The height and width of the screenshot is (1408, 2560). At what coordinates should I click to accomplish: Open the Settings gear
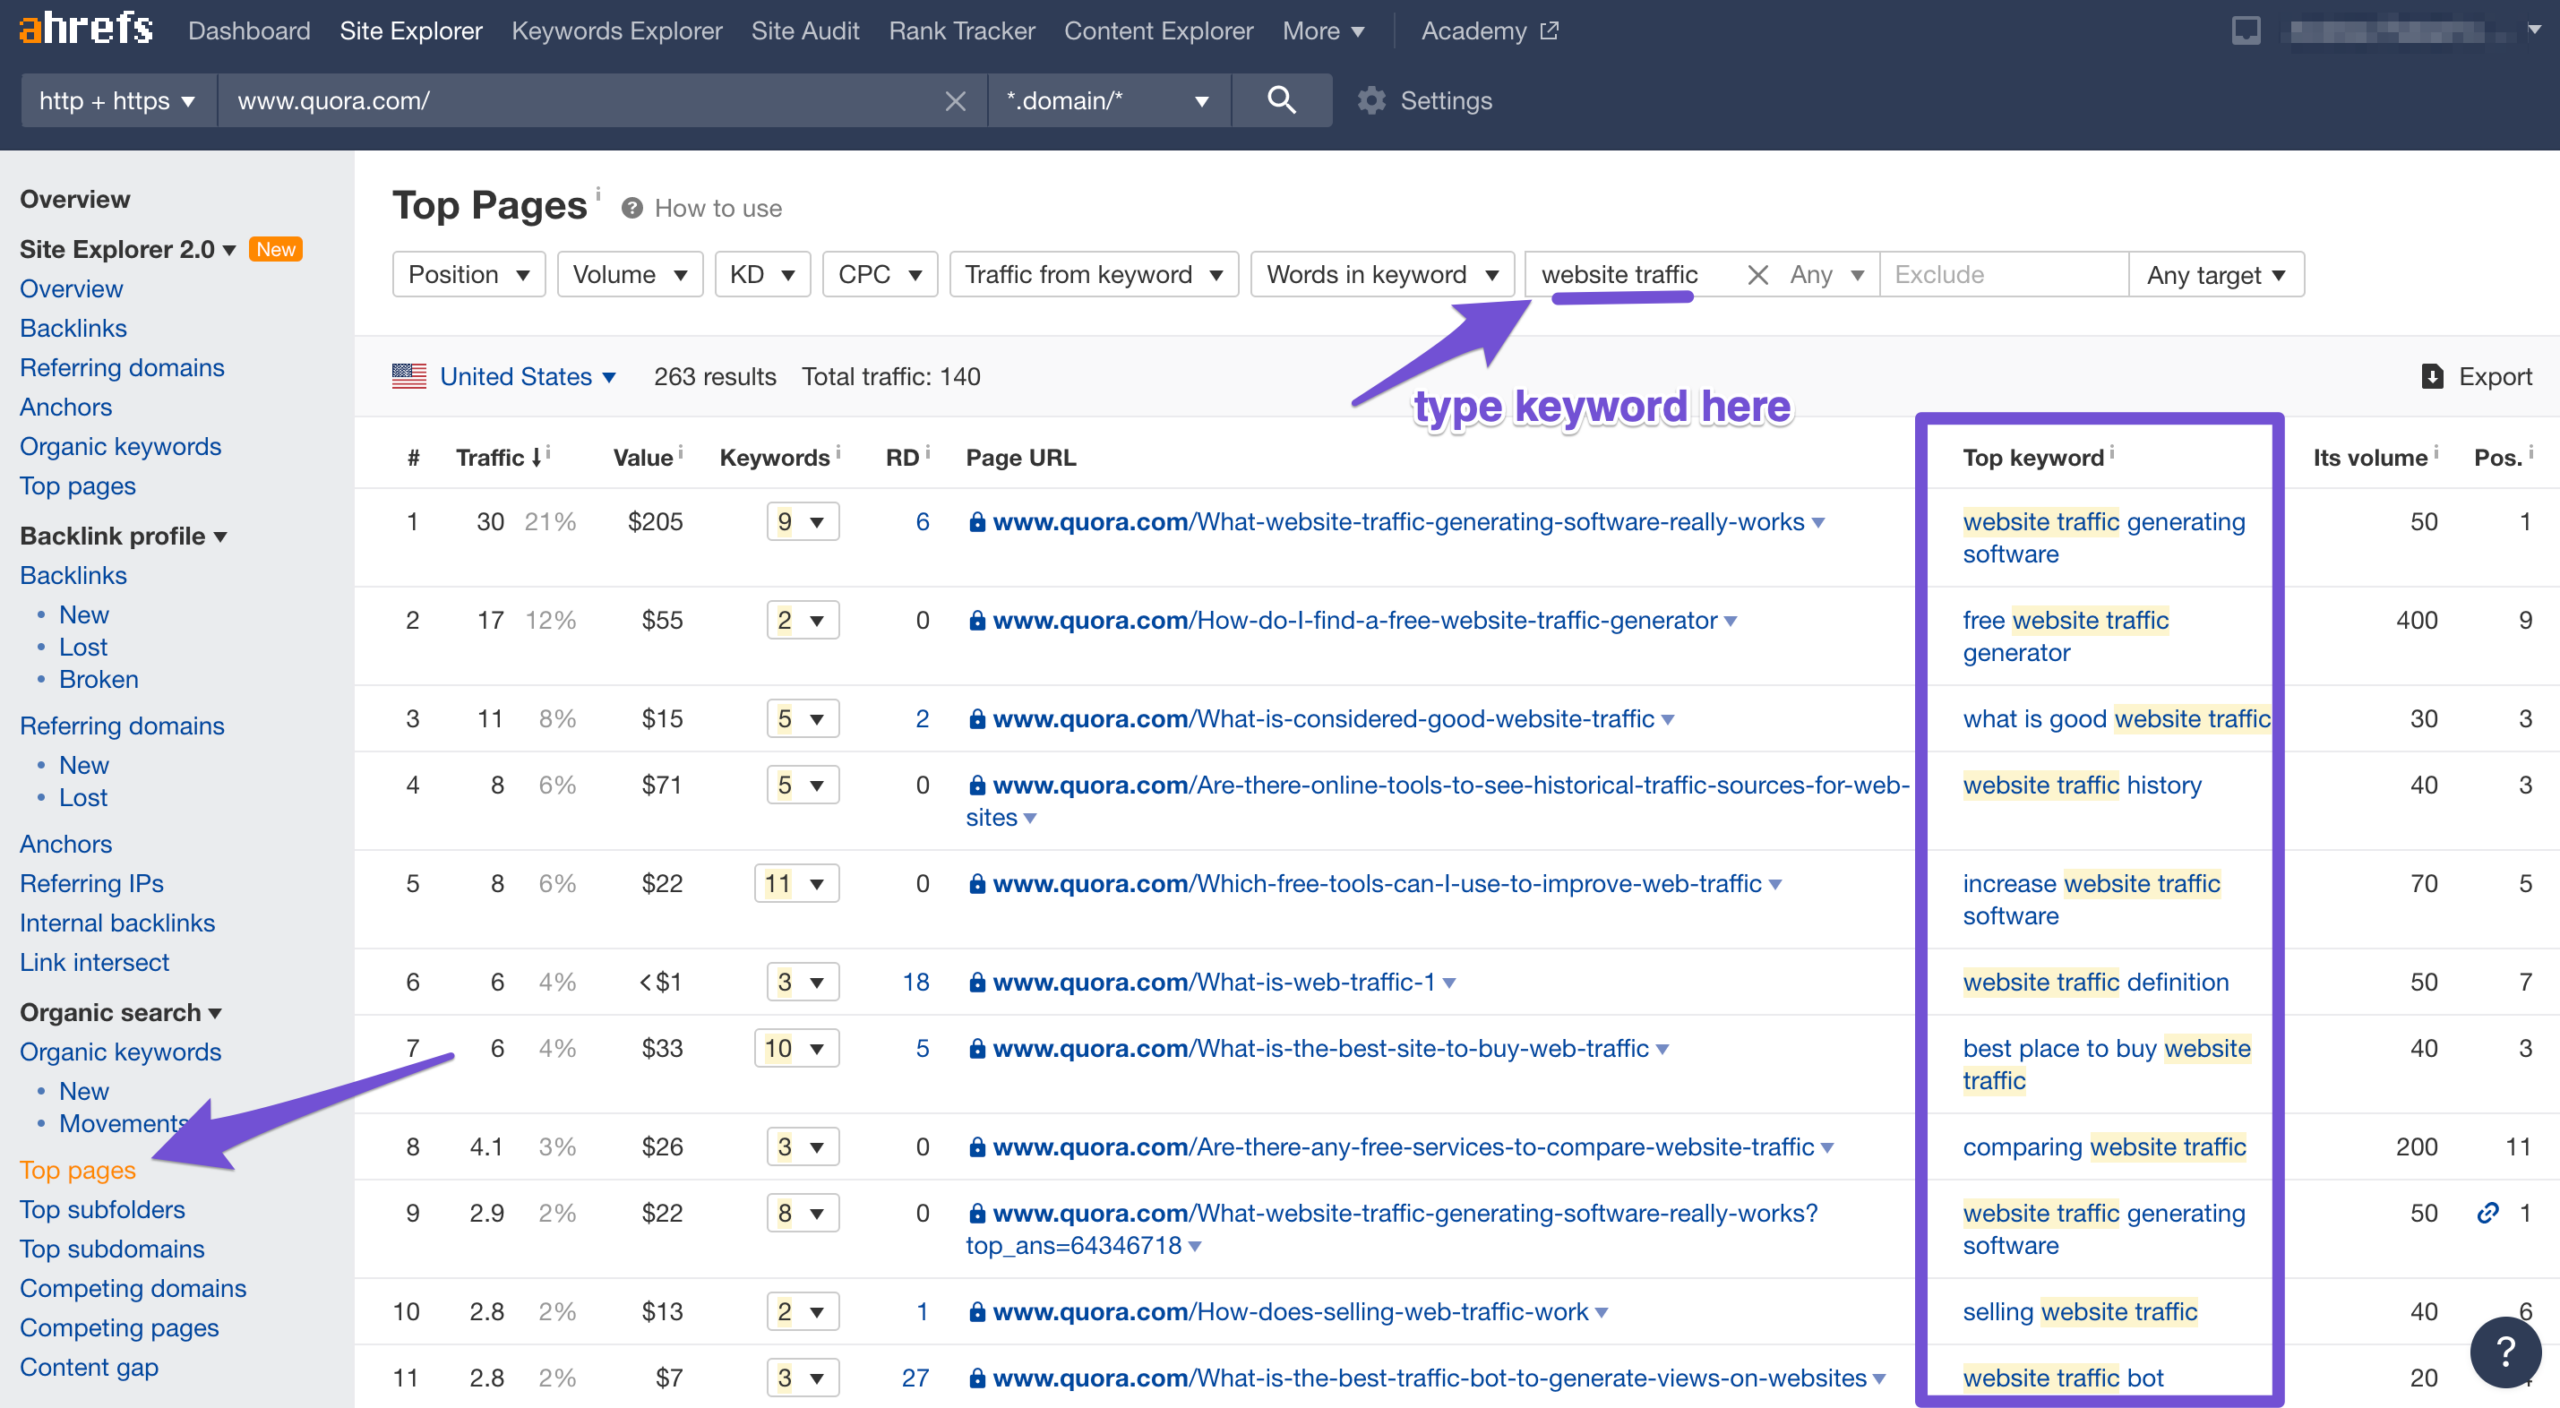(1372, 100)
